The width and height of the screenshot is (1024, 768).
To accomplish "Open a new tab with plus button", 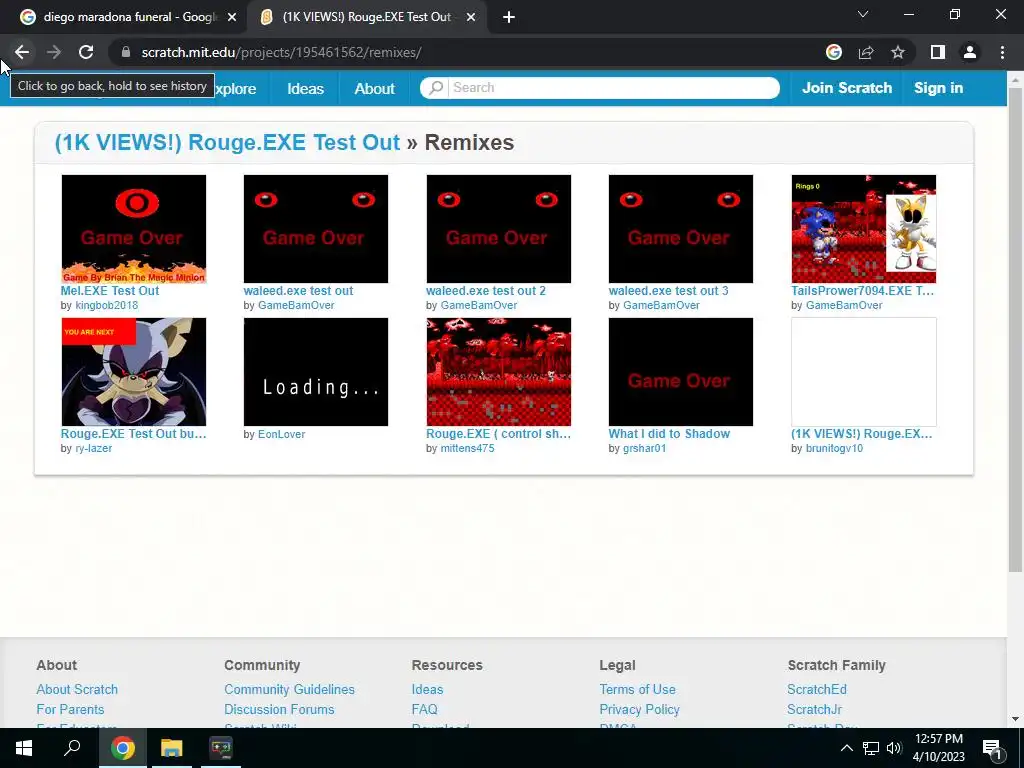I will 509,17.
